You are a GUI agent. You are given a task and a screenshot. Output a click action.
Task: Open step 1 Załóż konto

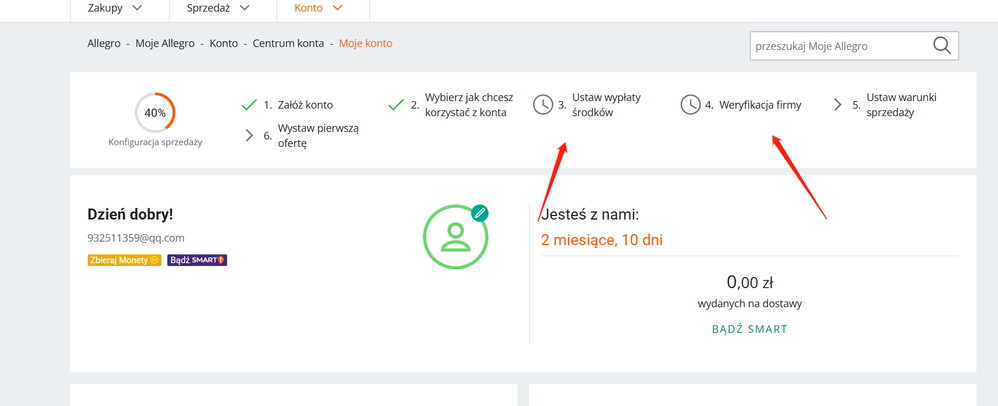coord(298,105)
